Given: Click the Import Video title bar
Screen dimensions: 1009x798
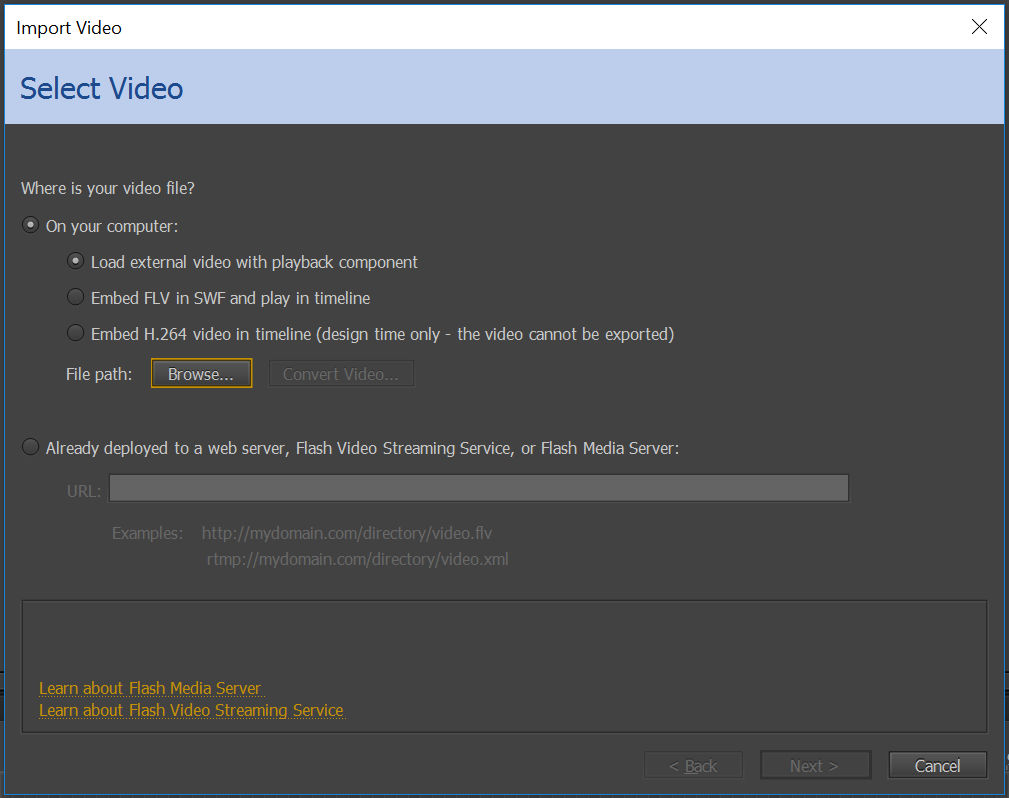Looking at the screenshot, I should point(68,27).
